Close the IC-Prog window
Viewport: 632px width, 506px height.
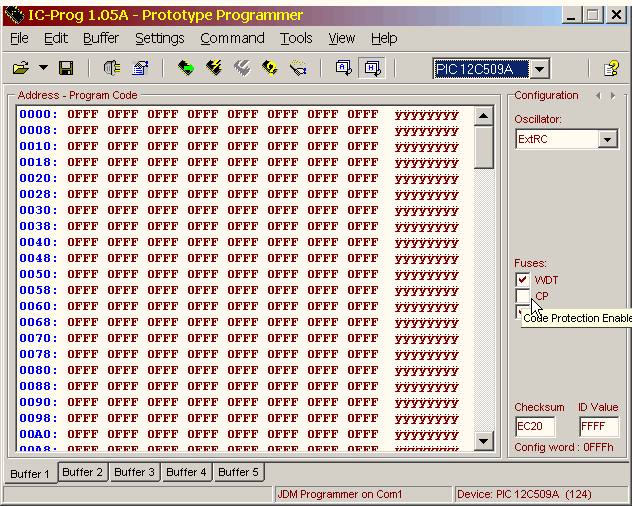[x=616, y=15]
